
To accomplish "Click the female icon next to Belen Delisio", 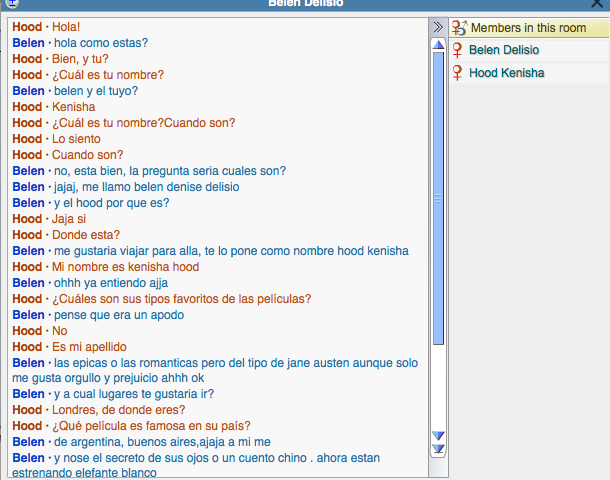I will 458,50.
